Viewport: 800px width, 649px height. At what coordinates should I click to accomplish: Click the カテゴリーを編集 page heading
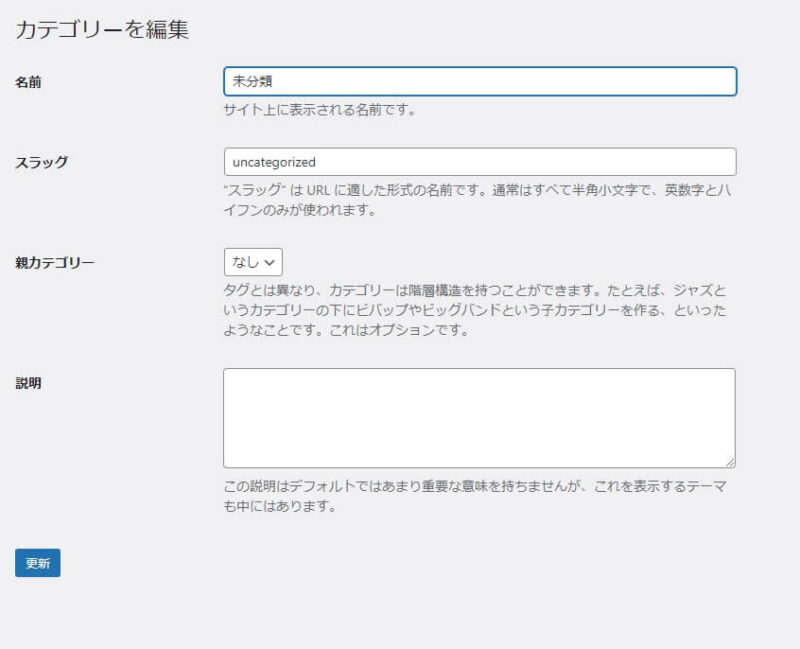[x=102, y=30]
